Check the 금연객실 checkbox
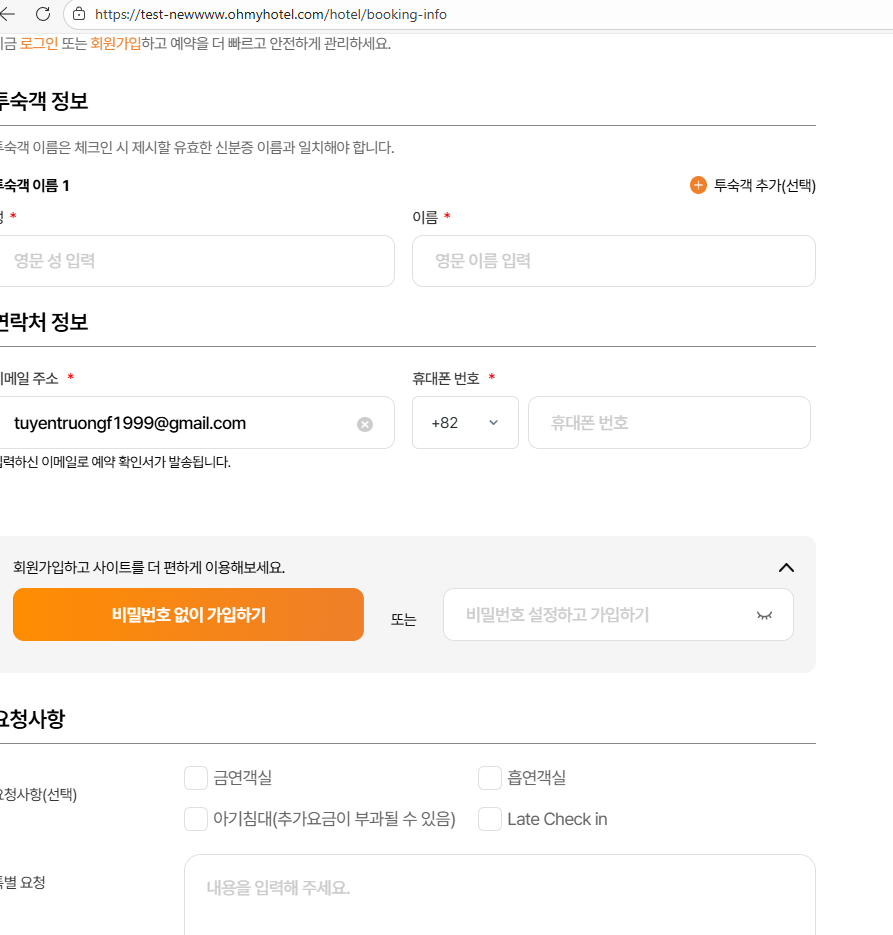 pyautogui.click(x=196, y=778)
